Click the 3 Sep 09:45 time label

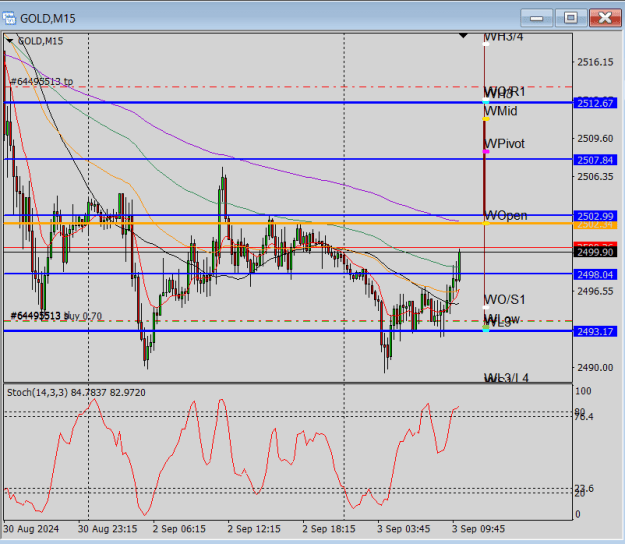pos(478,529)
